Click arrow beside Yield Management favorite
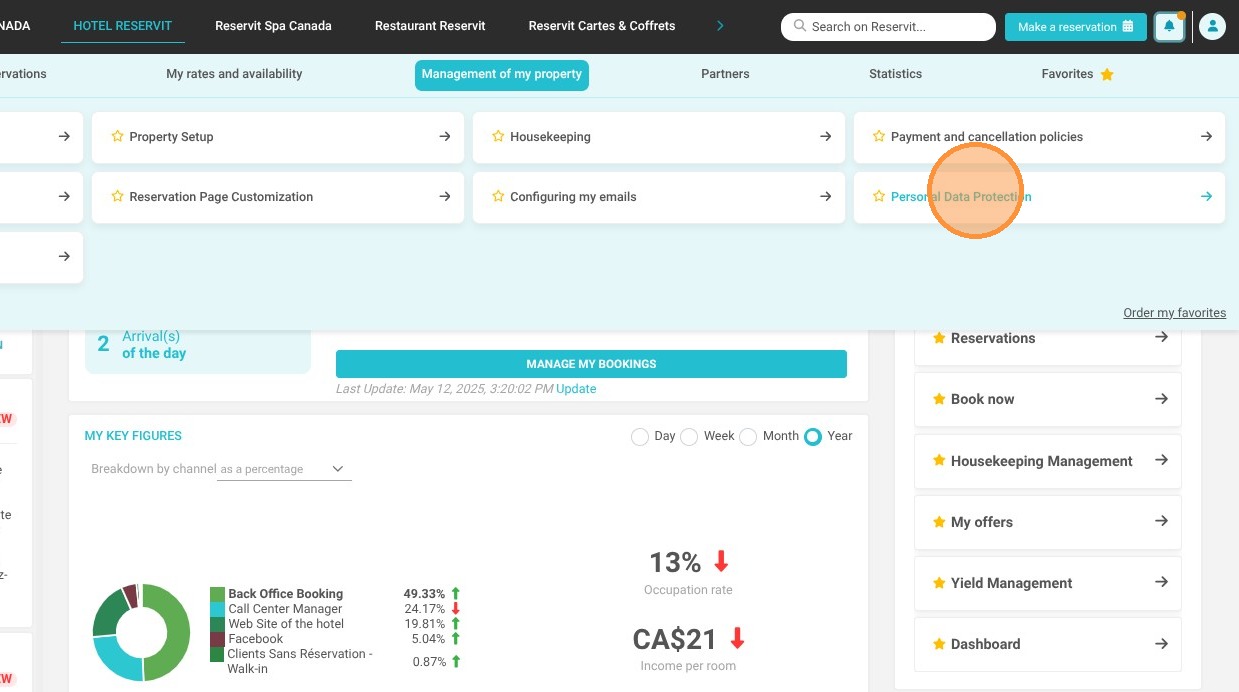This screenshot has height=692, width=1239. [1161, 582]
